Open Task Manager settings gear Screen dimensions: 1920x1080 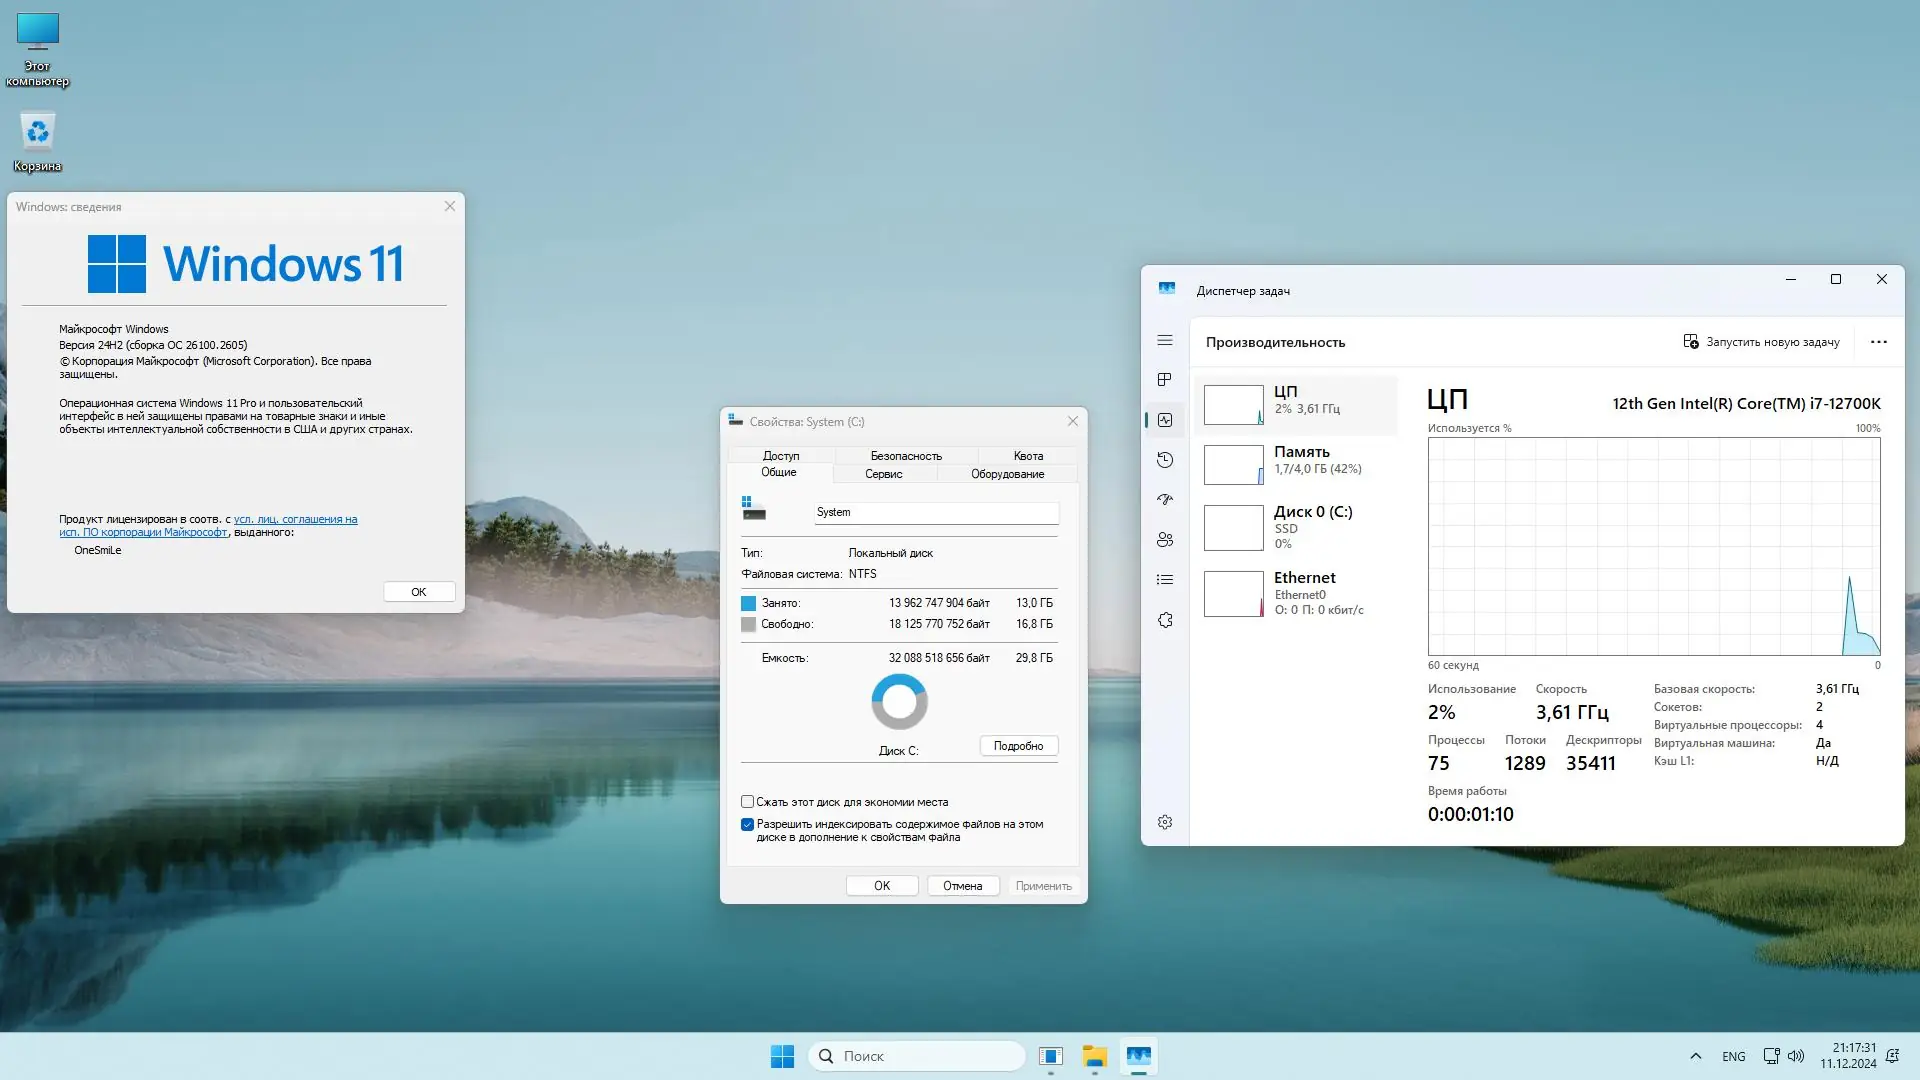click(1165, 822)
